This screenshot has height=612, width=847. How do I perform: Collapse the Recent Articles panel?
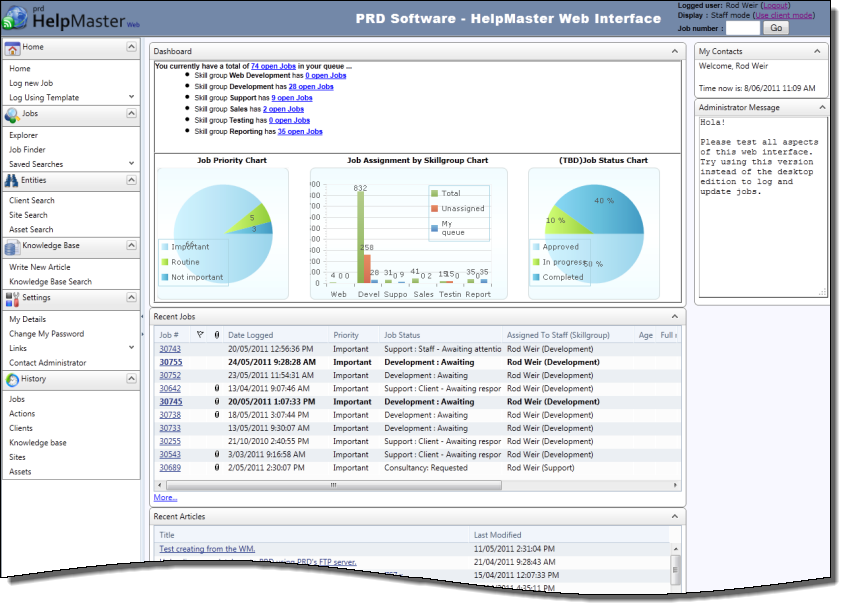point(675,516)
